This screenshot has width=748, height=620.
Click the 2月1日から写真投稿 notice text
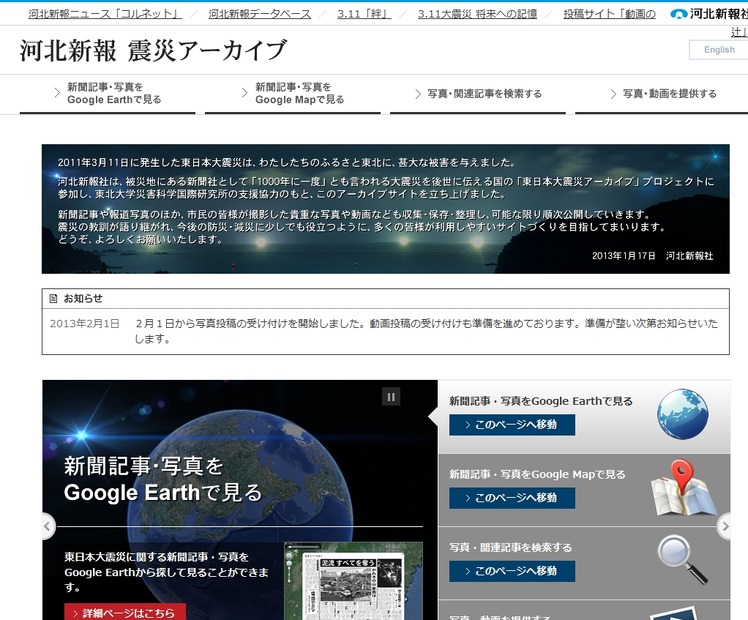[426, 331]
